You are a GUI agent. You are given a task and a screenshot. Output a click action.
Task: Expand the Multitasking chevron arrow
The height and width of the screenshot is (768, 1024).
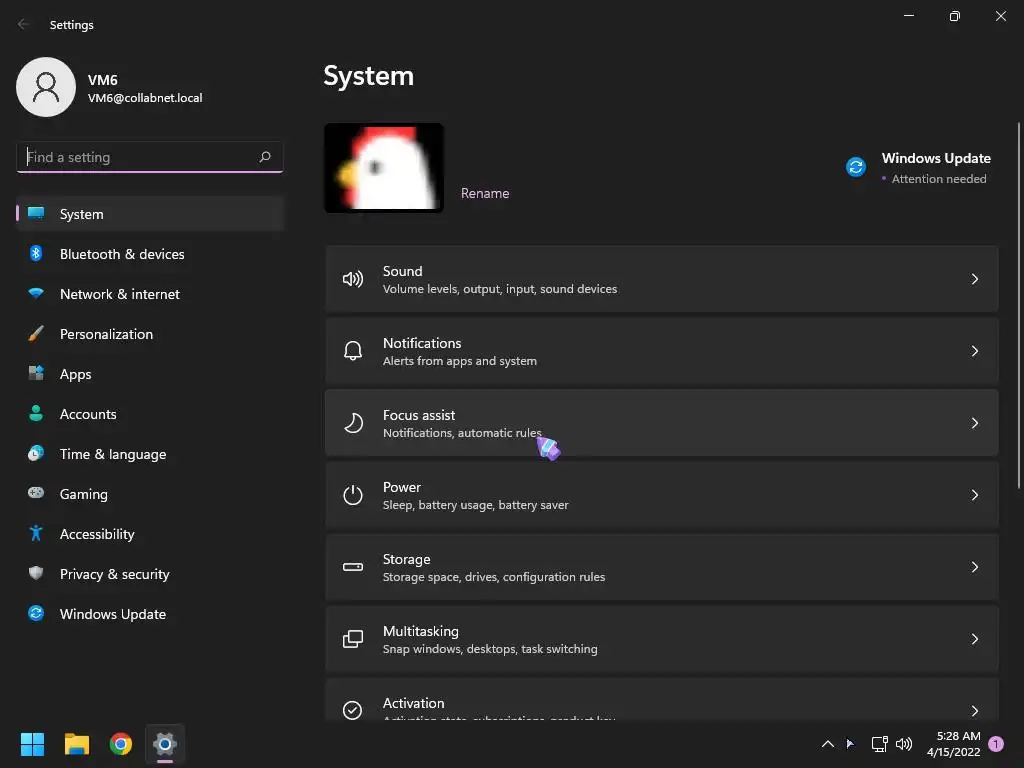974,639
